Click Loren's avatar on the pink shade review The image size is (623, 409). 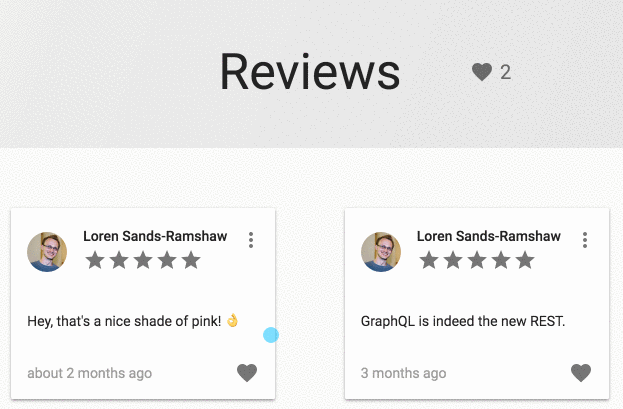click(x=47, y=252)
